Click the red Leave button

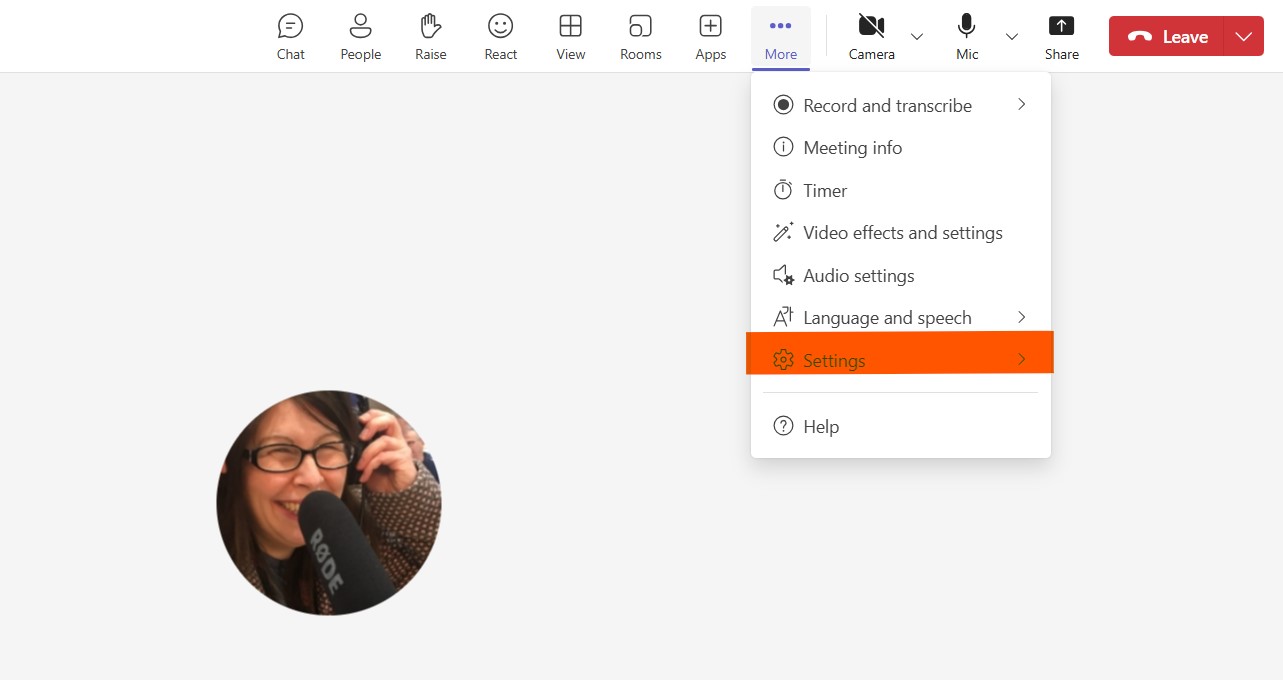tap(1167, 37)
